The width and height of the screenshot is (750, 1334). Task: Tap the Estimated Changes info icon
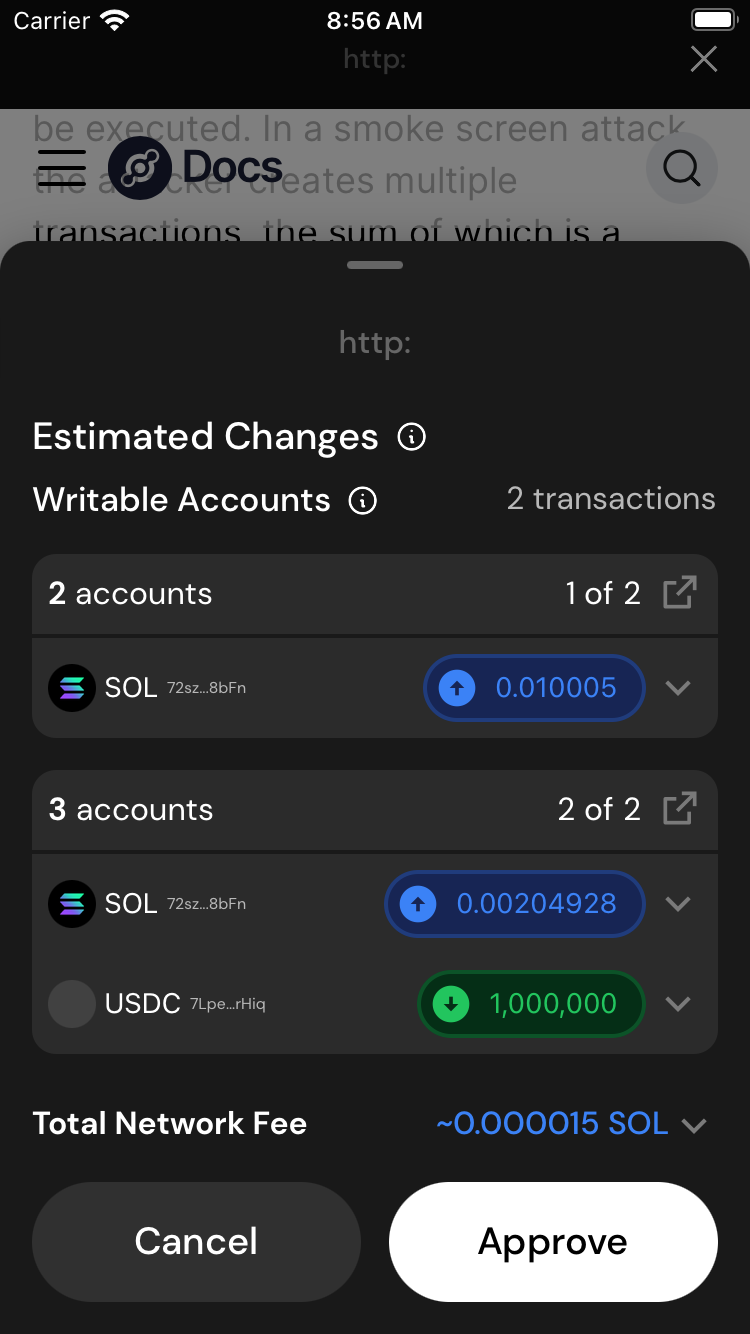(412, 437)
